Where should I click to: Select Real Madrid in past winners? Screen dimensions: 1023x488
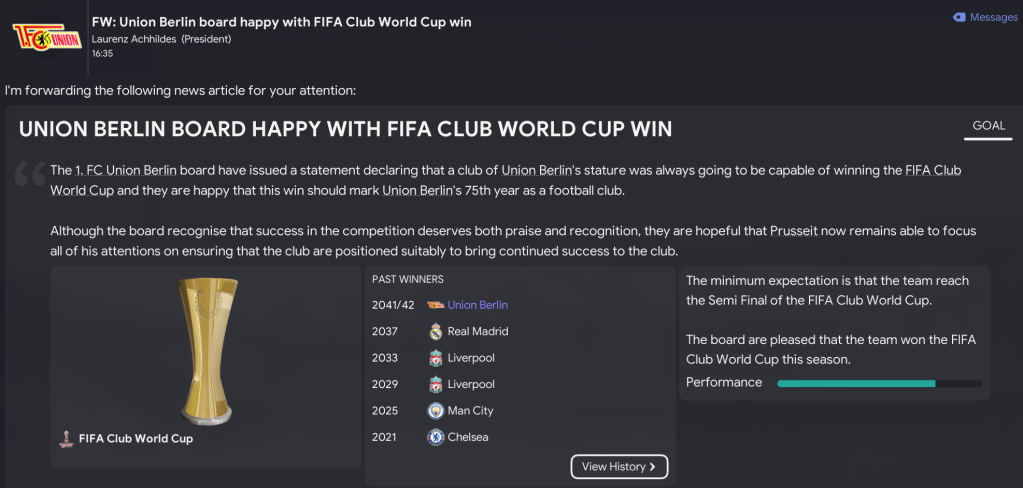478,331
